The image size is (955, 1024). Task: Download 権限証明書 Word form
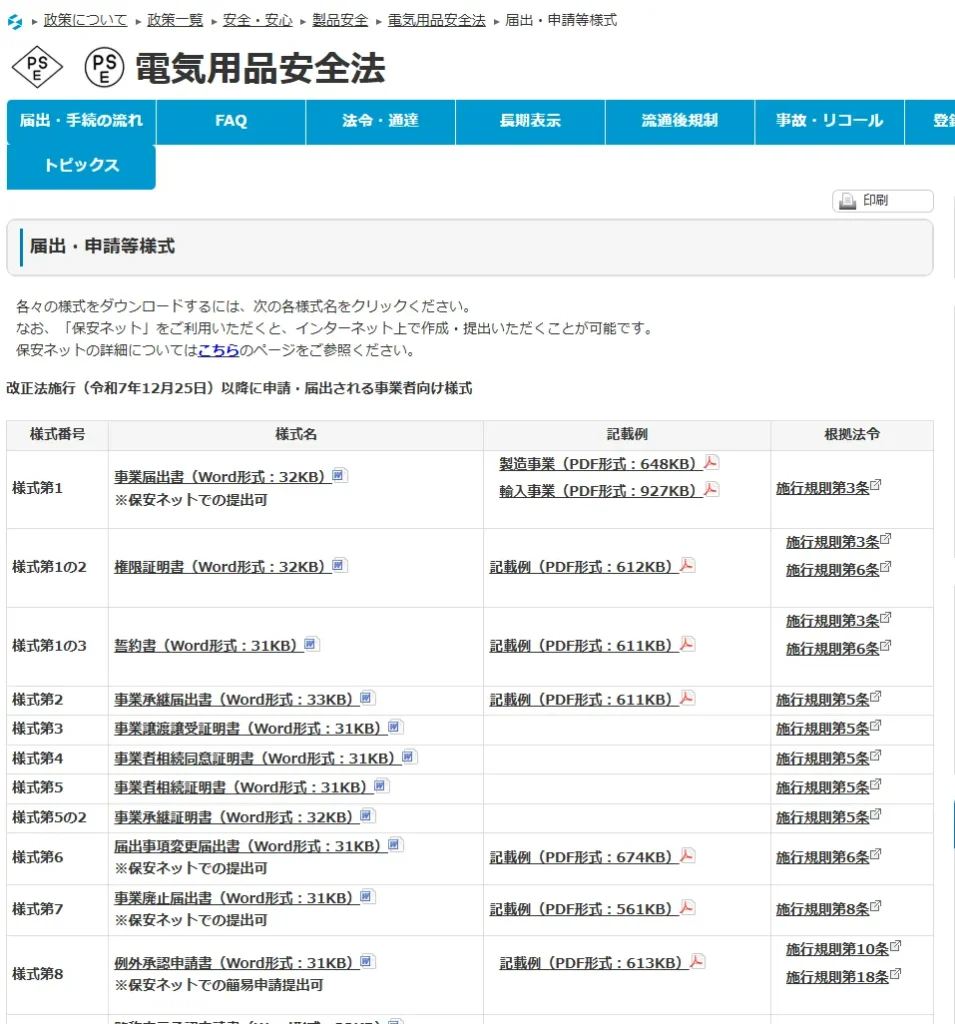tap(221, 567)
